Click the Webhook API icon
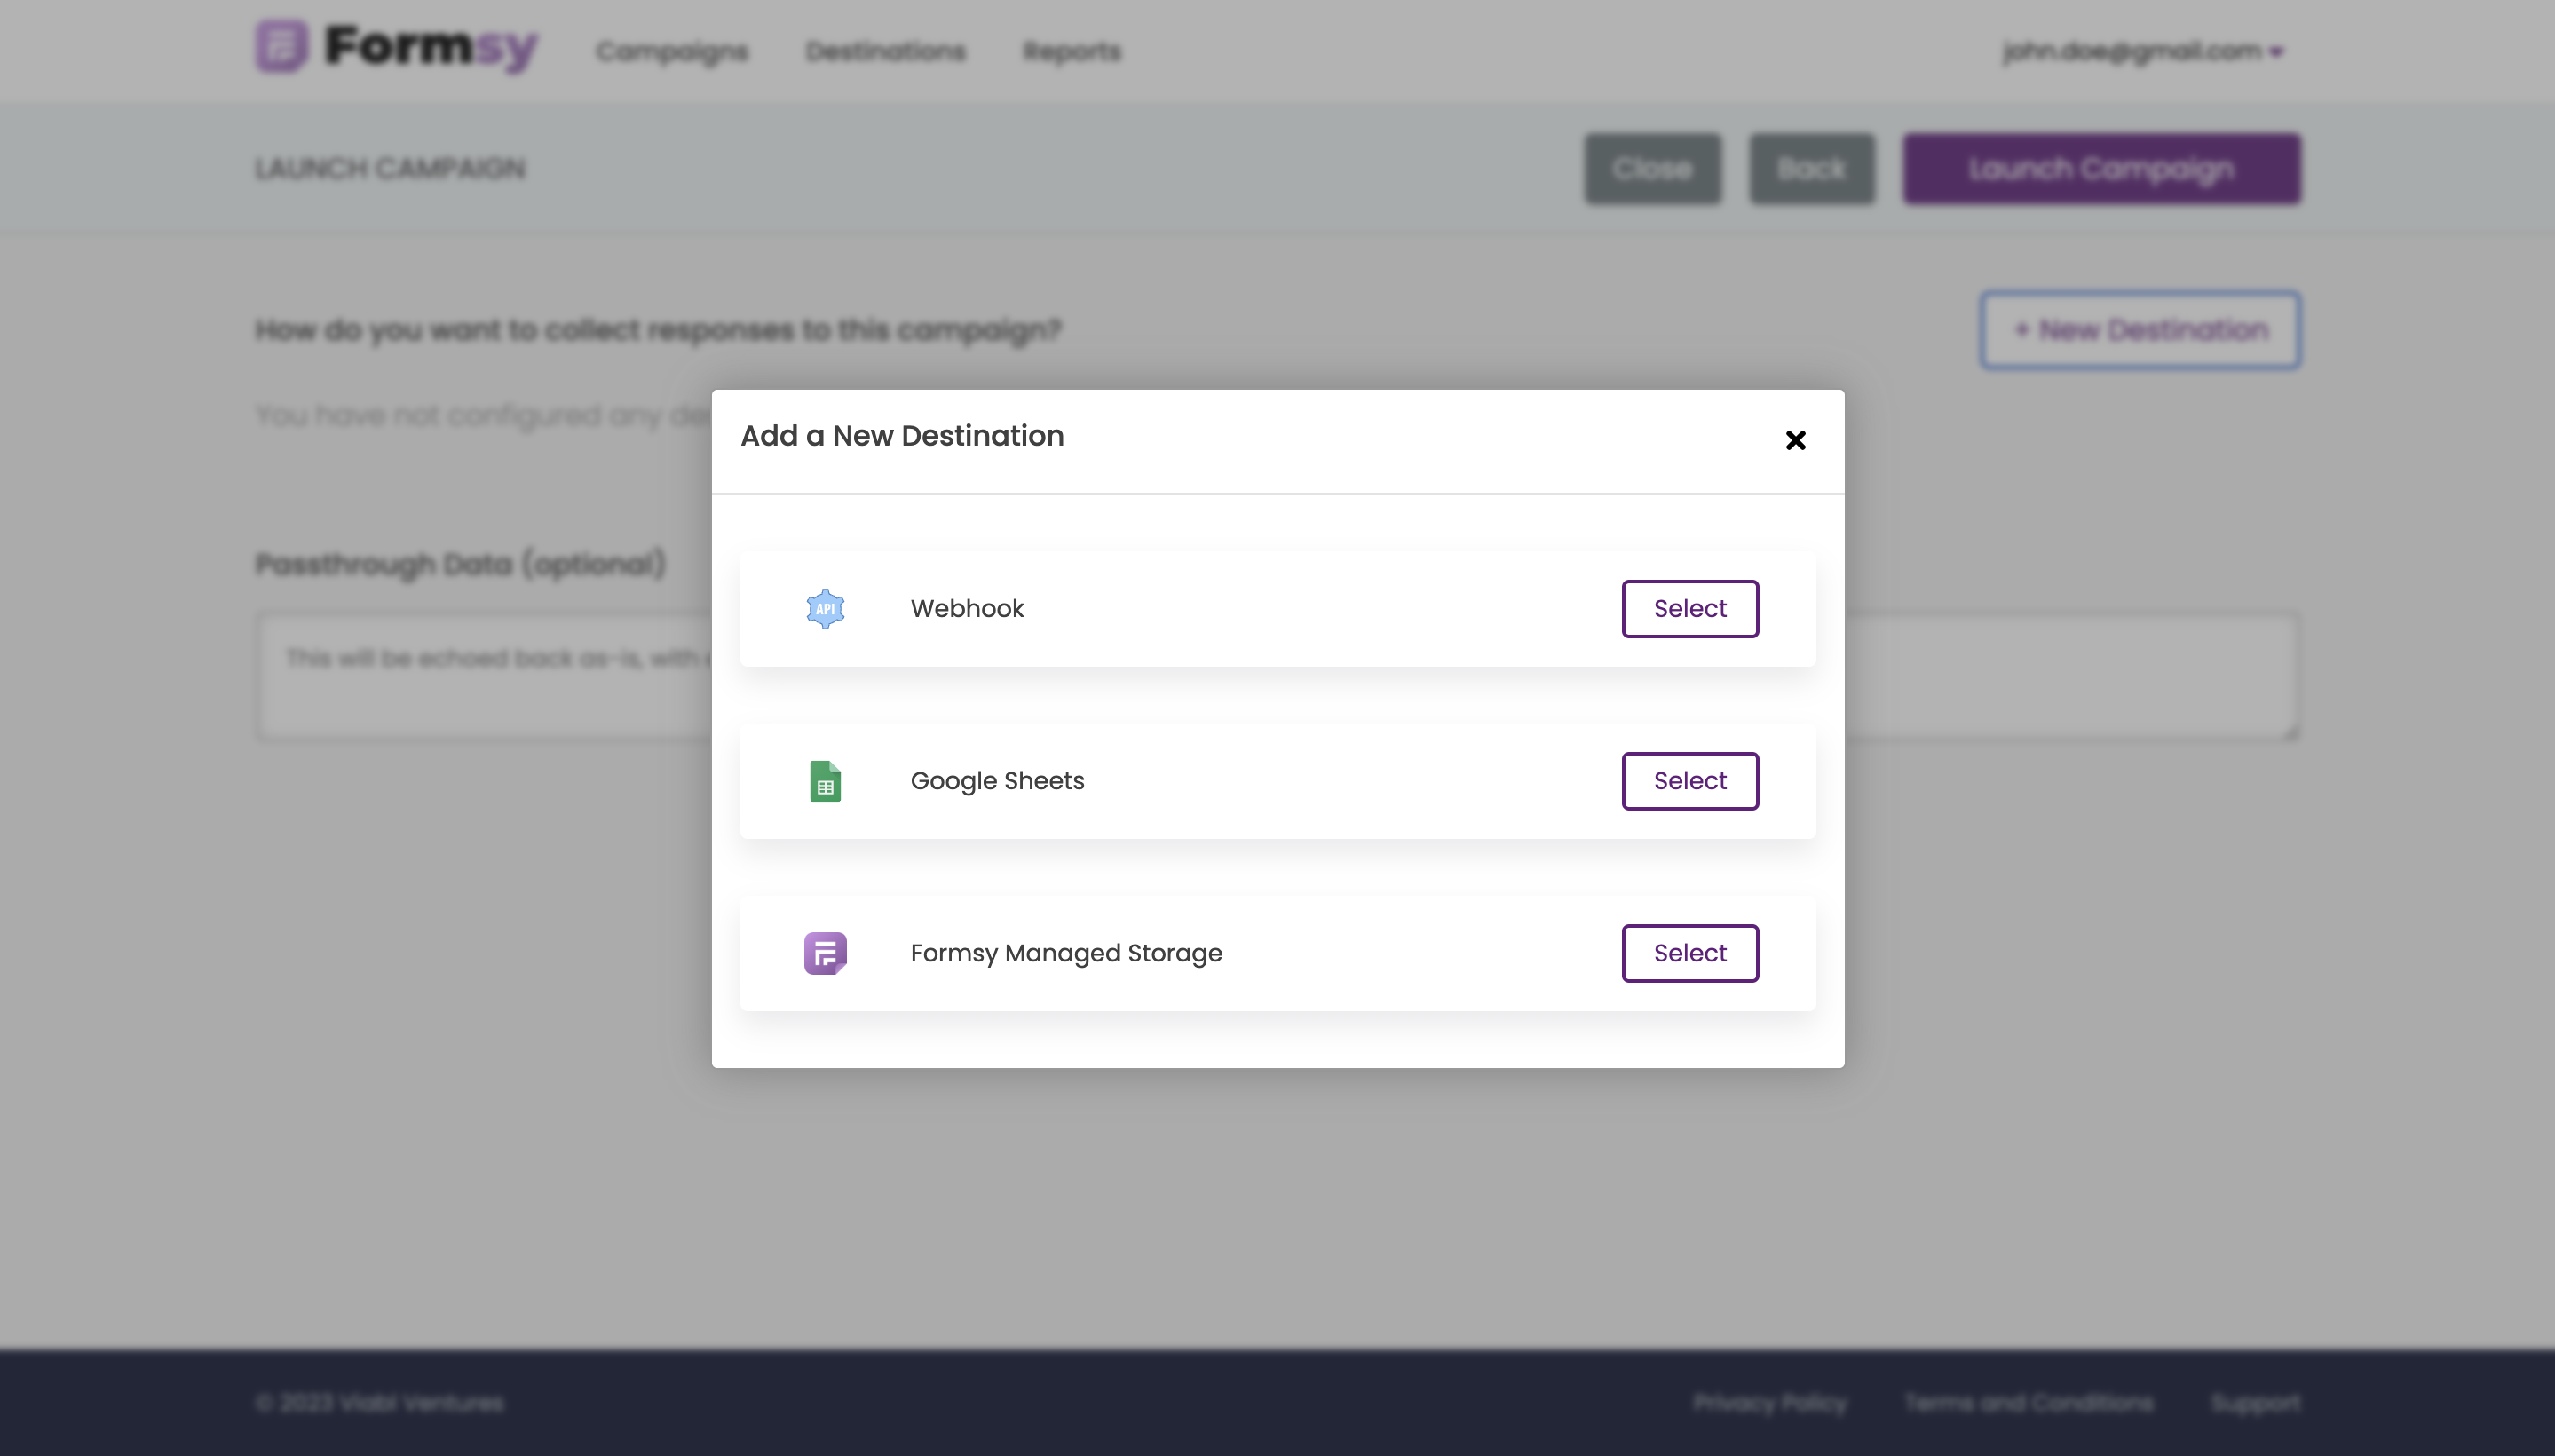Viewport: 2555px width, 1456px height. pos(825,609)
